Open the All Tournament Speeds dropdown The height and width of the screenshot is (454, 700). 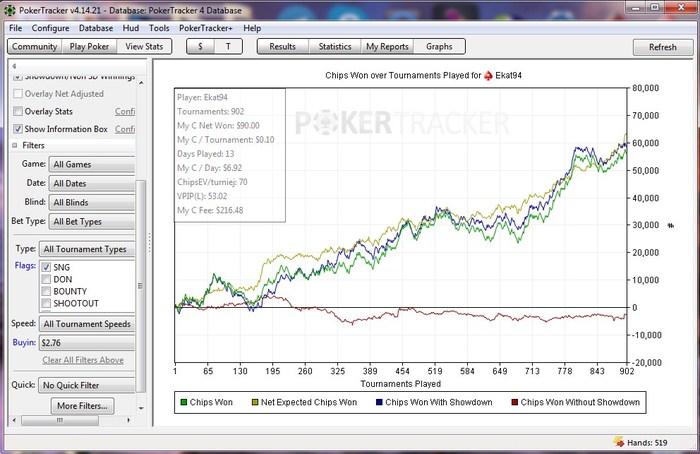click(87, 324)
